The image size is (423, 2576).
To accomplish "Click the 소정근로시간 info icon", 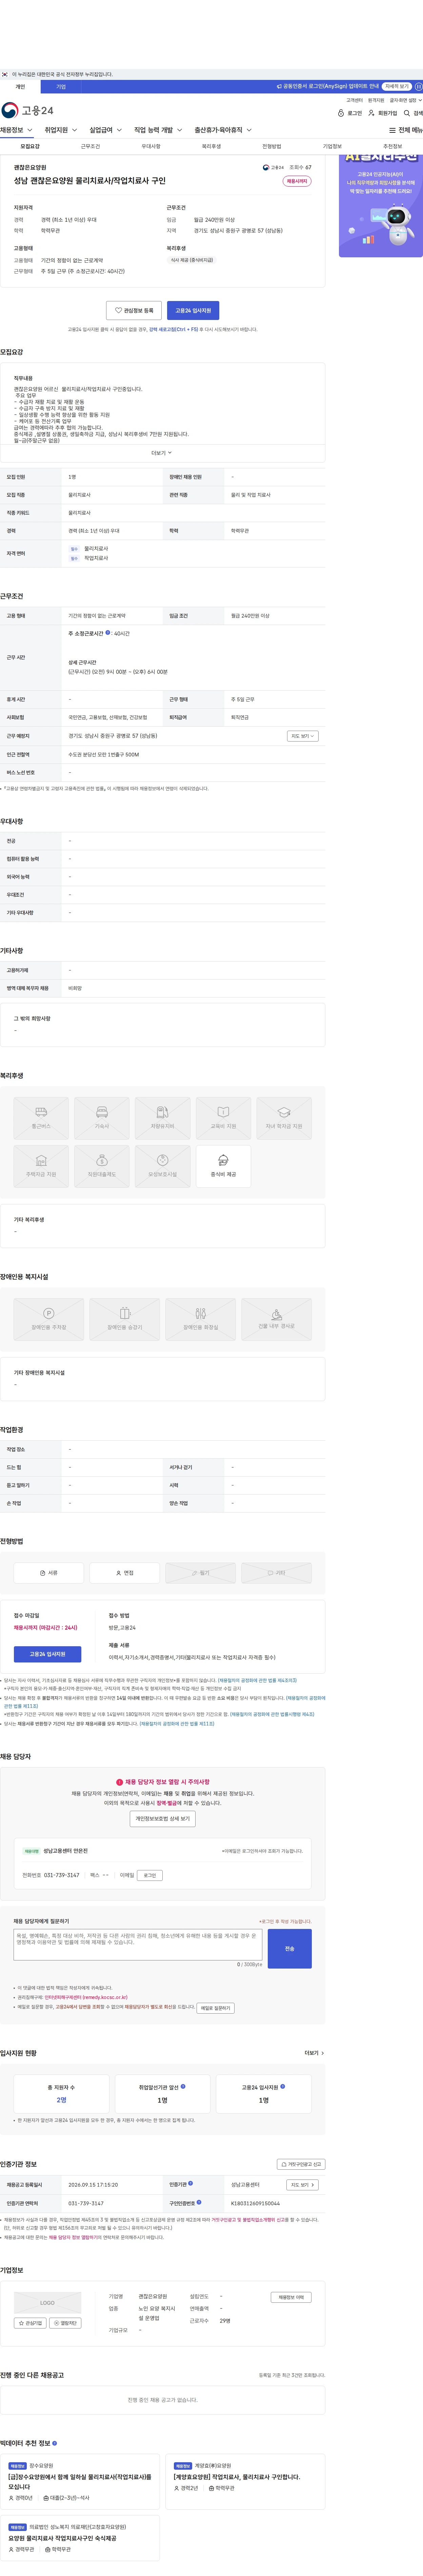I will click(x=108, y=633).
